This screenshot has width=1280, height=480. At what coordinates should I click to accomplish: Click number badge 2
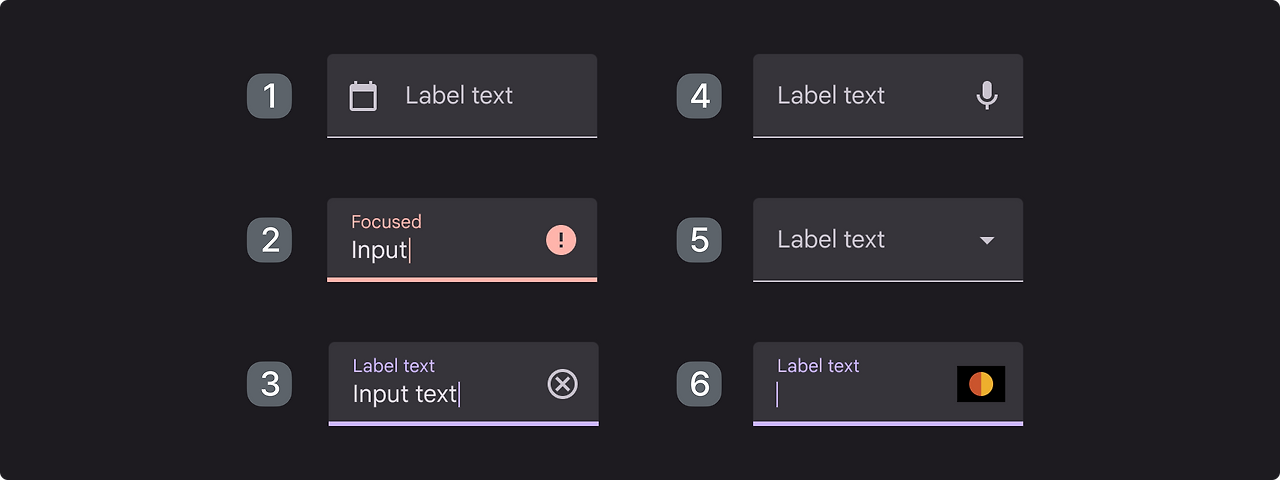tap(270, 240)
